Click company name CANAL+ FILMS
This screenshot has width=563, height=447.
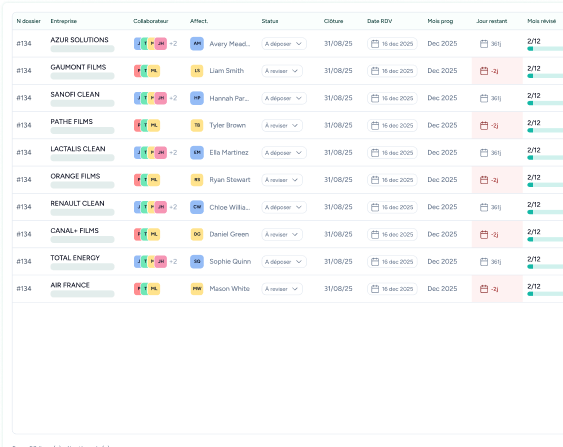click(74, 231)
